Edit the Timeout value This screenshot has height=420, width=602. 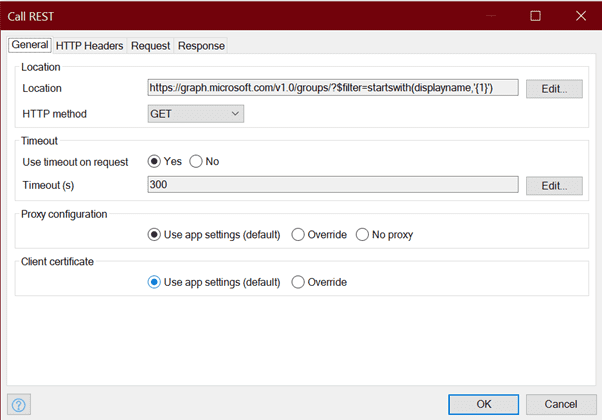tap(554, 186)
